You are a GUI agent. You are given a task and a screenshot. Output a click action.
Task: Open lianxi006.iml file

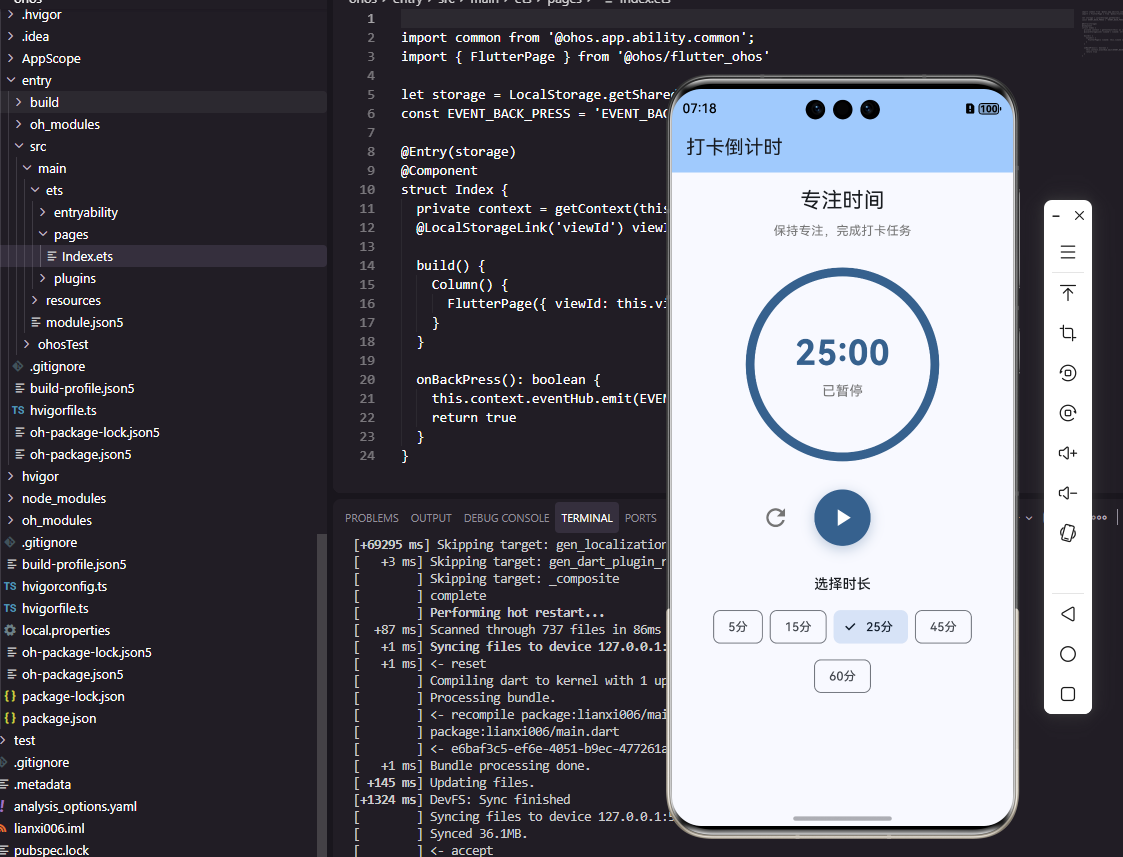pos(163,829)
